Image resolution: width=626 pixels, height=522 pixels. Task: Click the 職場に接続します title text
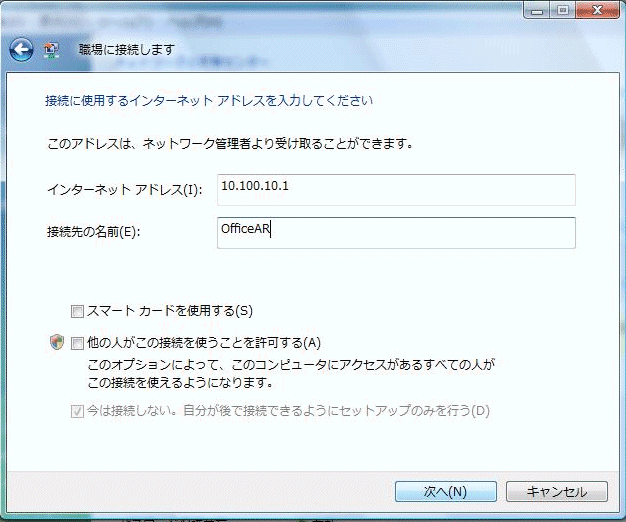coord(127,50)
